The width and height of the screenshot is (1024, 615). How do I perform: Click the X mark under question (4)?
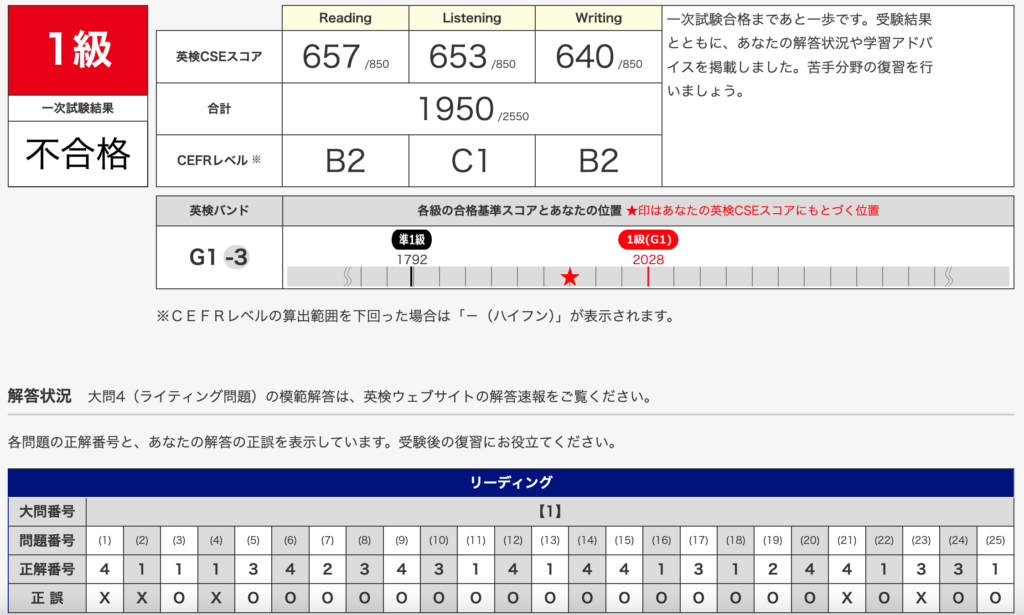pyautogui.click(x=216, y=598)
